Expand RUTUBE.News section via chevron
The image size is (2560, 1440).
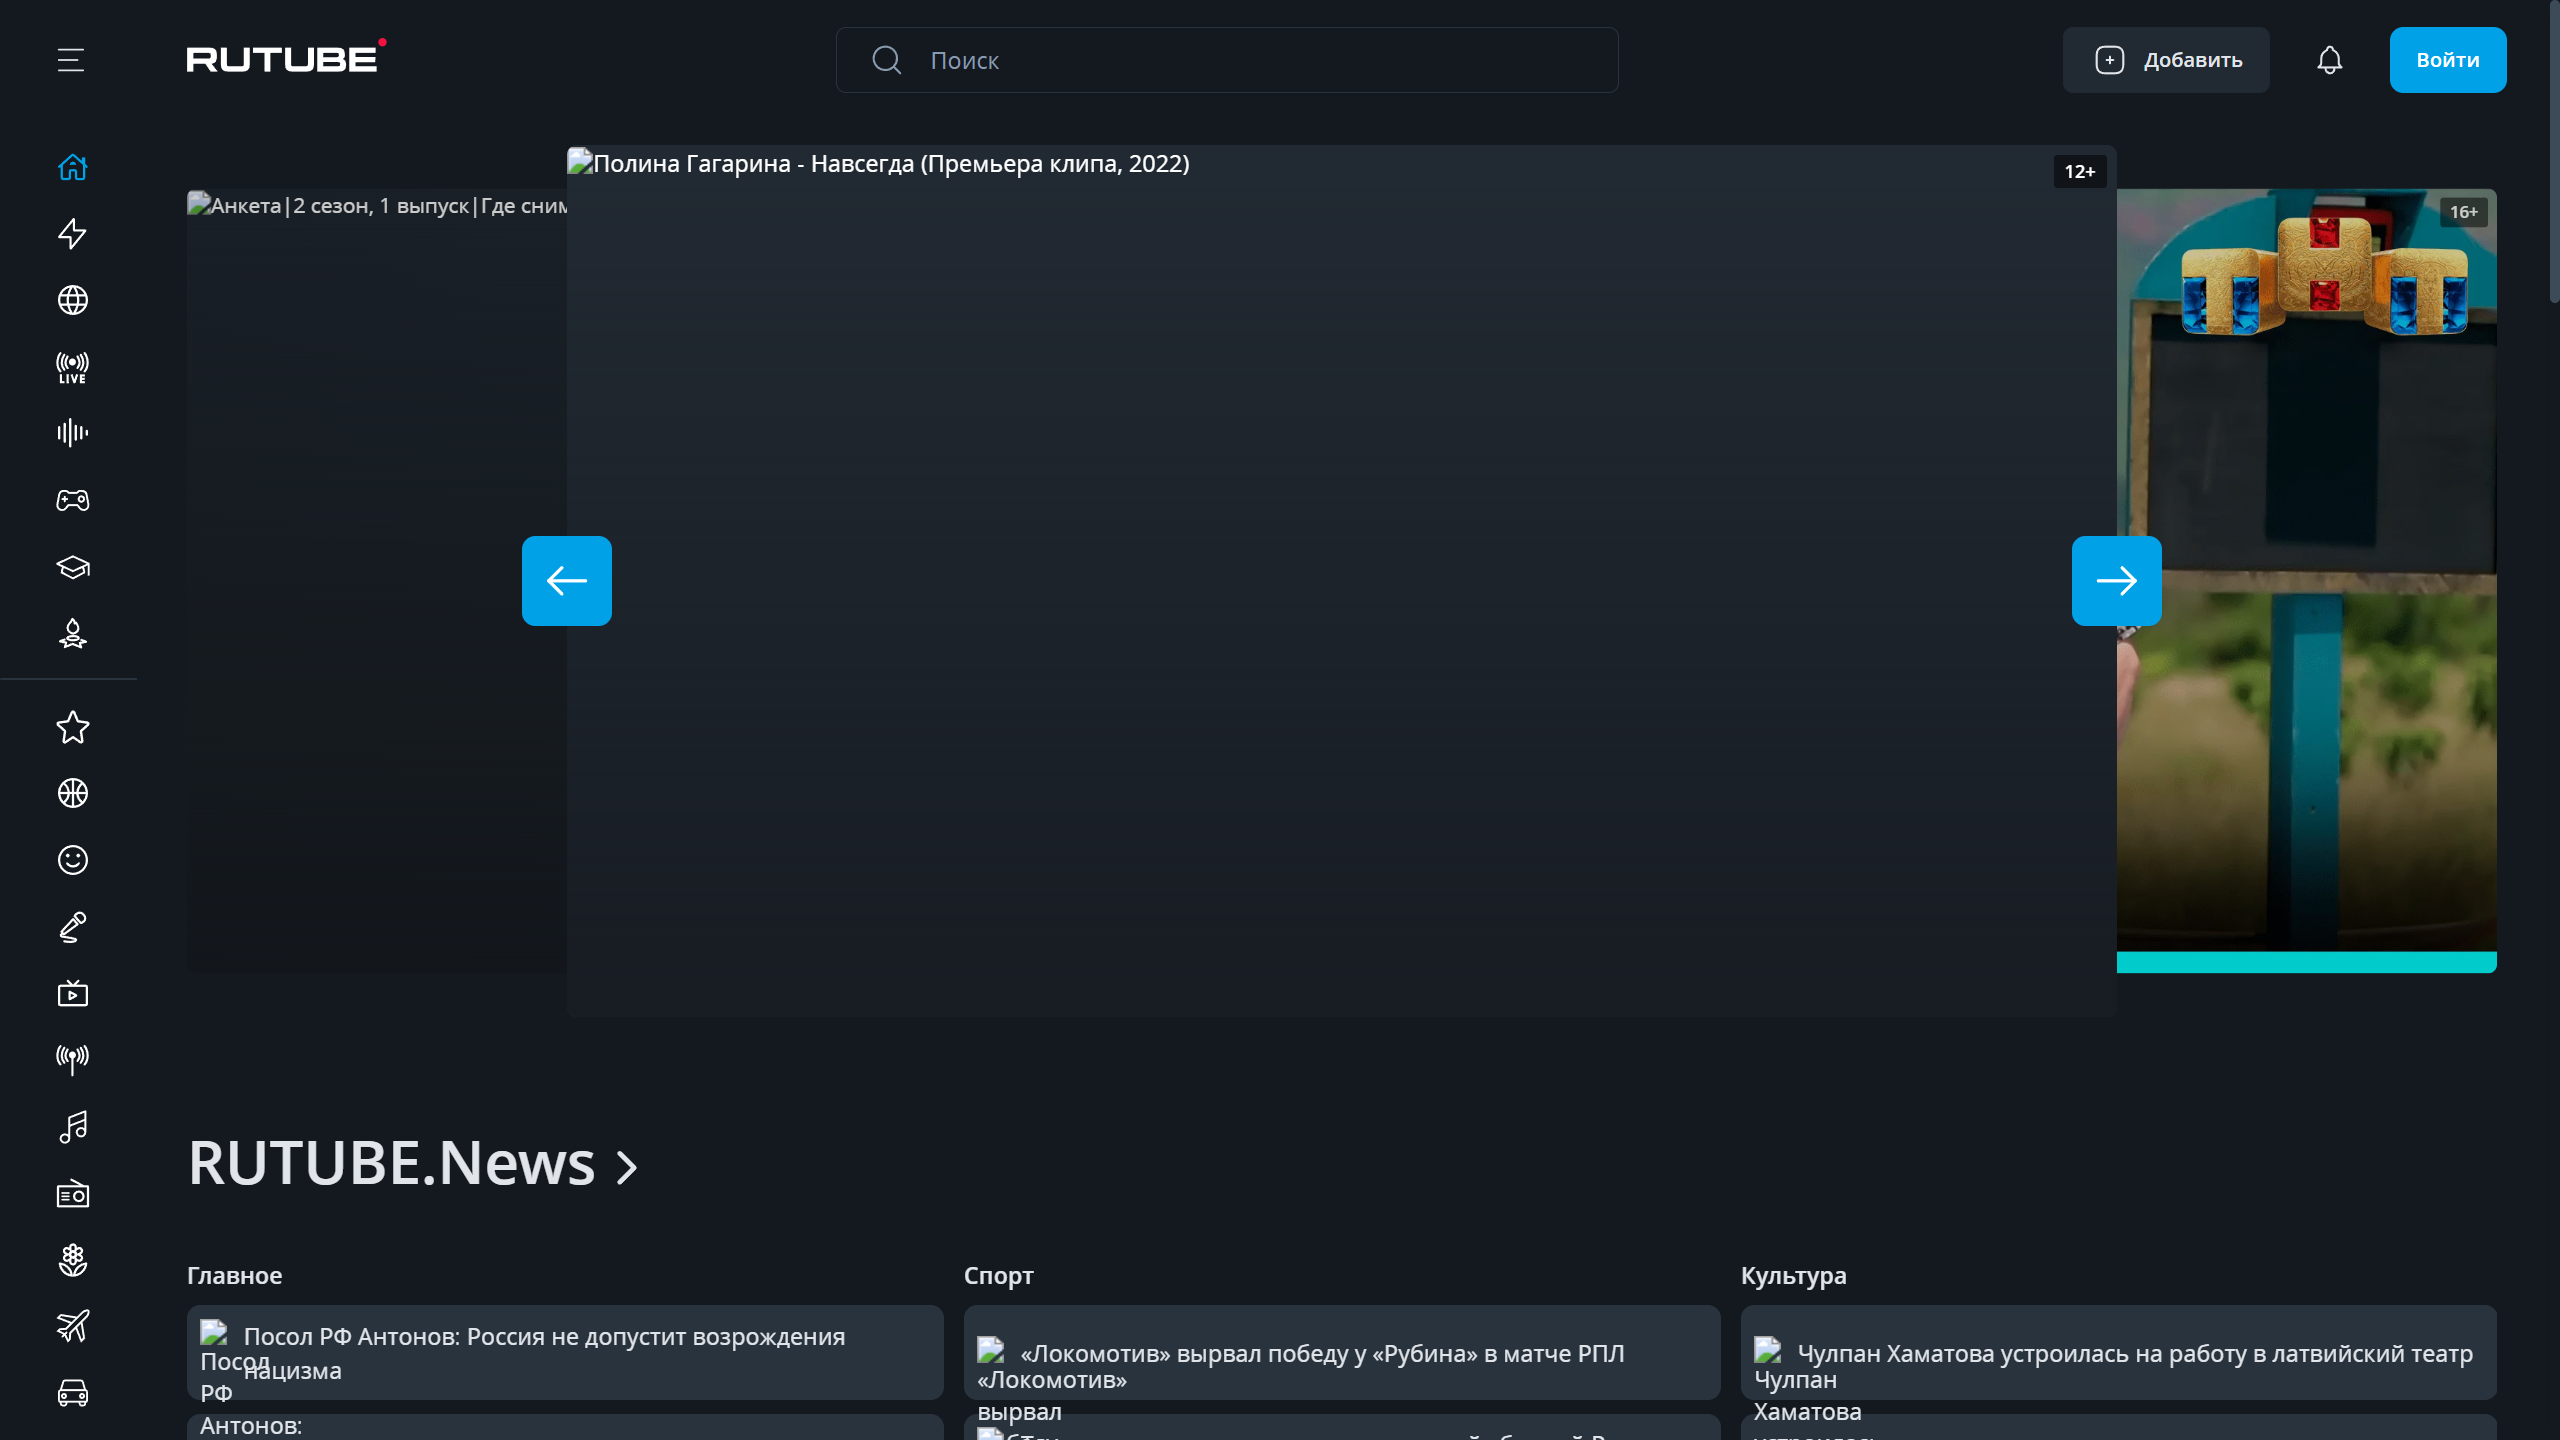pos(627,1167)
